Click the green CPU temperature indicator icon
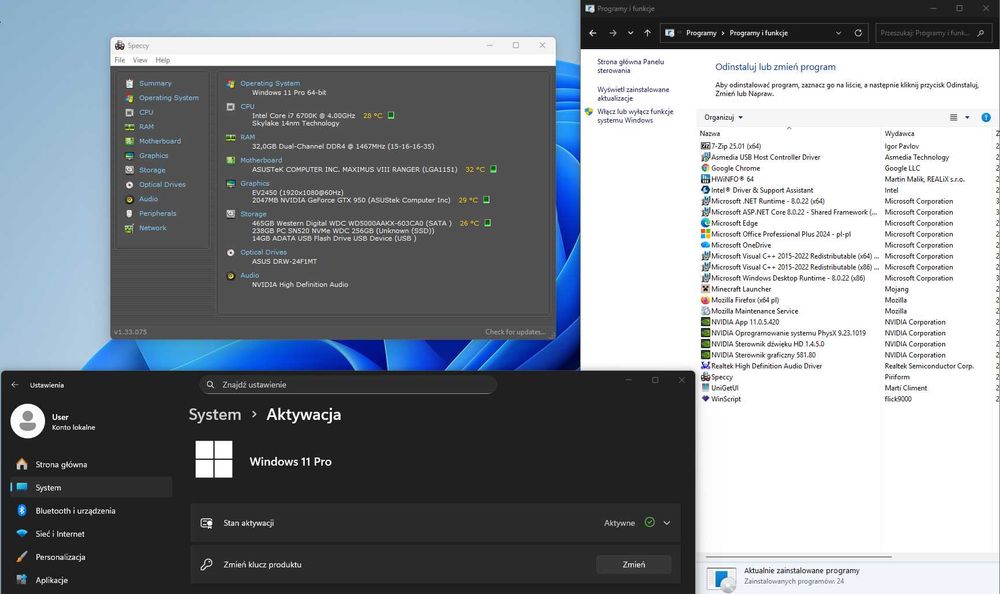 click(x=391, y=115)
